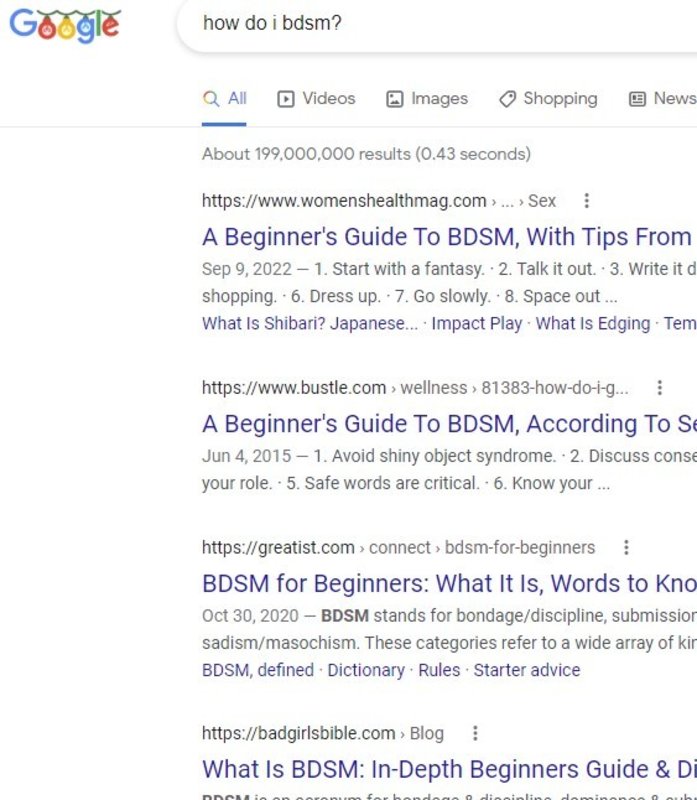Follow the 'Impact Play' sitelink
This screenshot has width=697, height=800.
476,324
